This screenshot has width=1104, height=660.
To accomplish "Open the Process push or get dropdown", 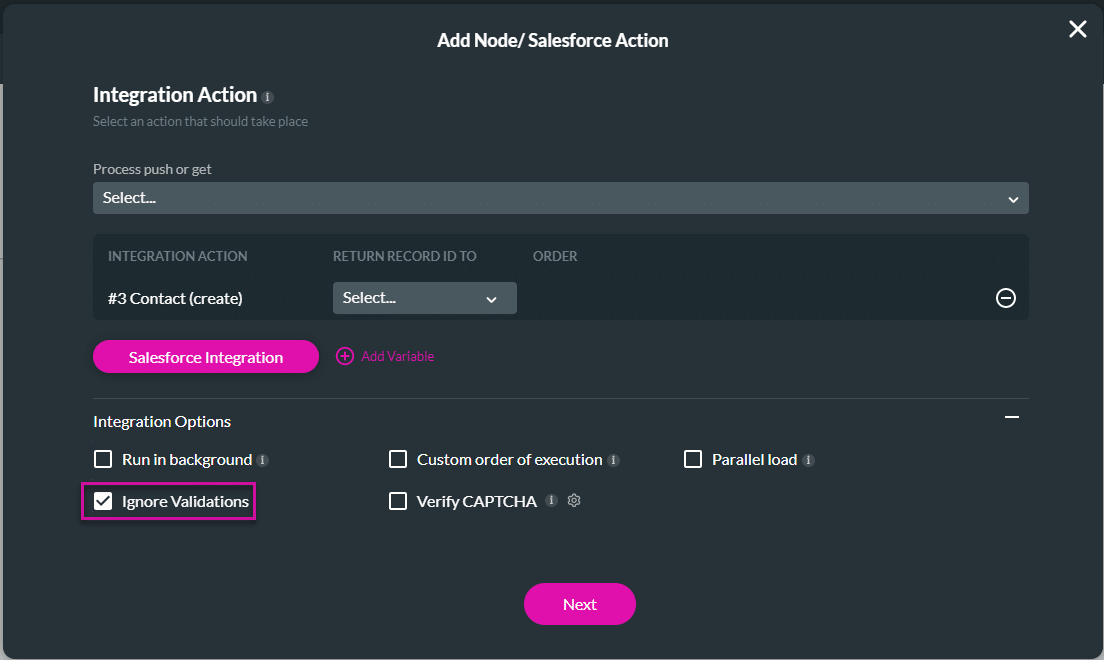I will 560,197.
